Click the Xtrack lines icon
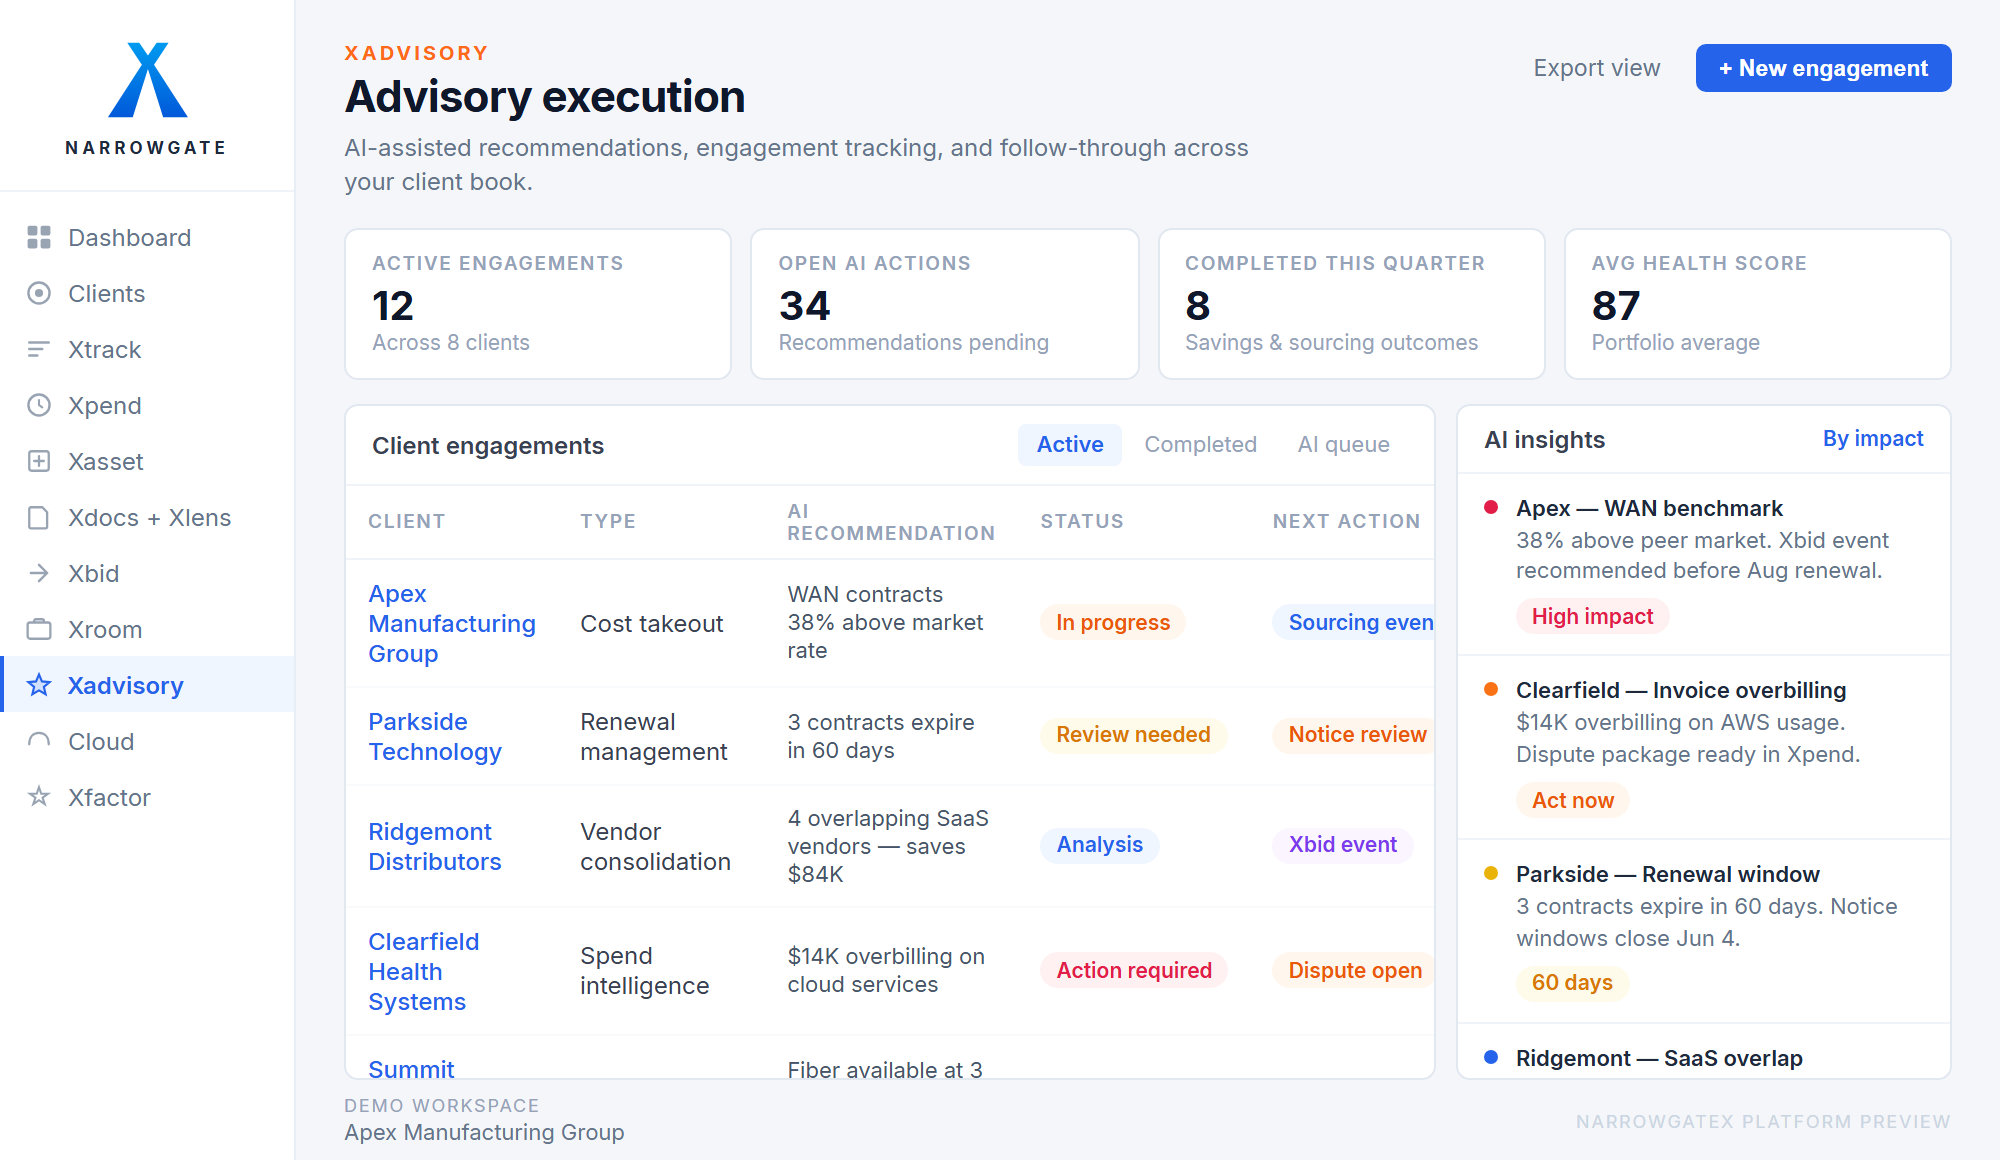The image size is (2000, 1160). [x=39, y=349]
